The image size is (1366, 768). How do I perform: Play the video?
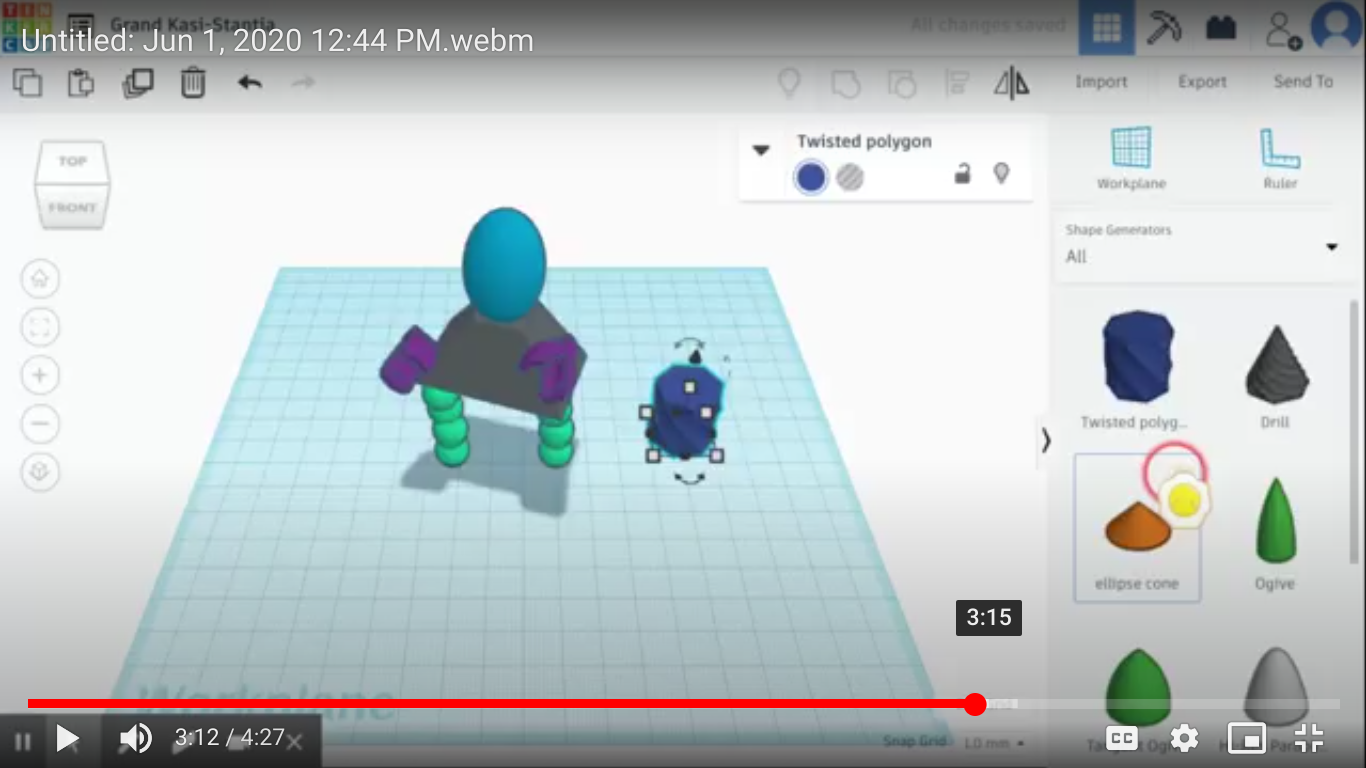pos(67,739)
